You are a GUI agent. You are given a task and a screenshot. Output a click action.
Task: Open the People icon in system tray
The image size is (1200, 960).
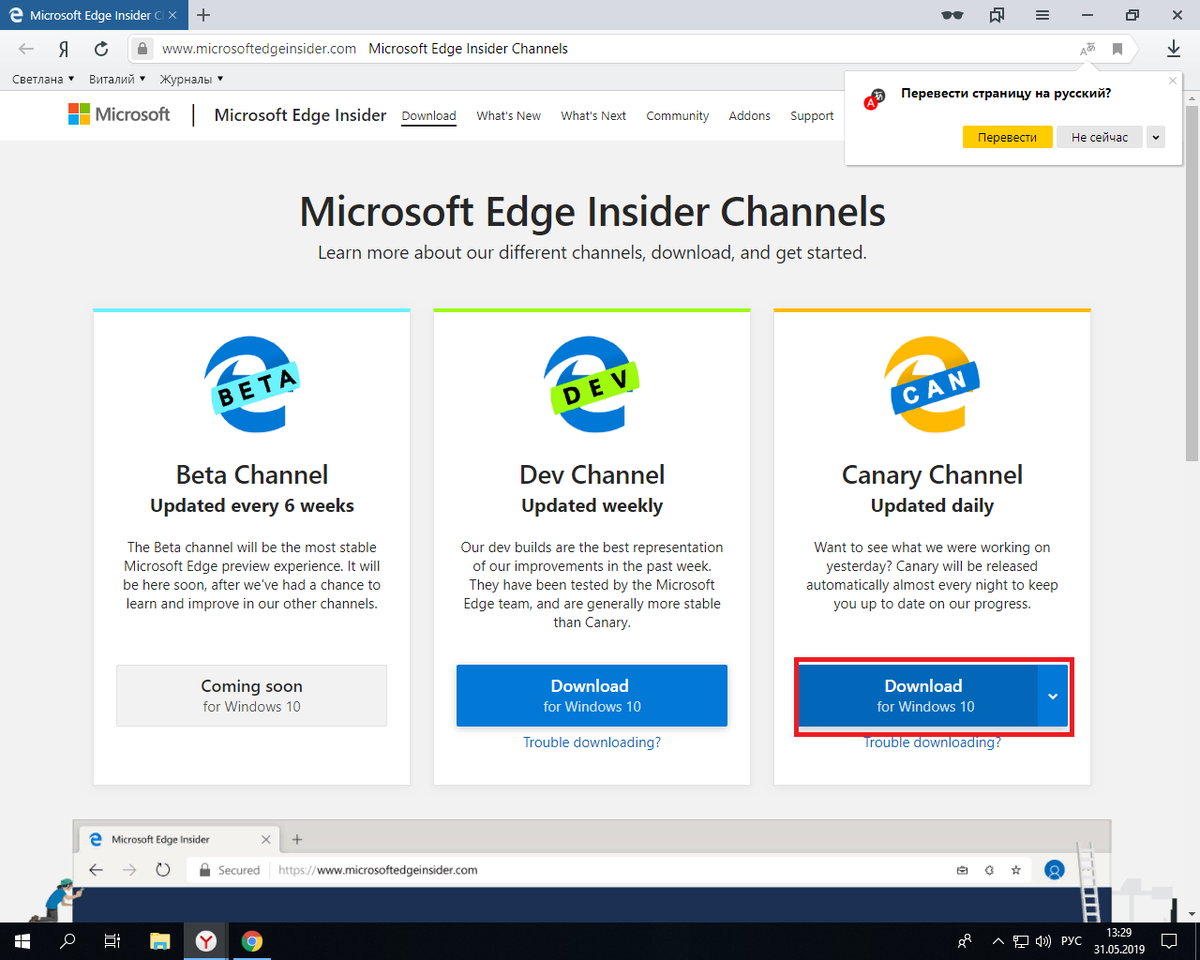coord(965,941)
